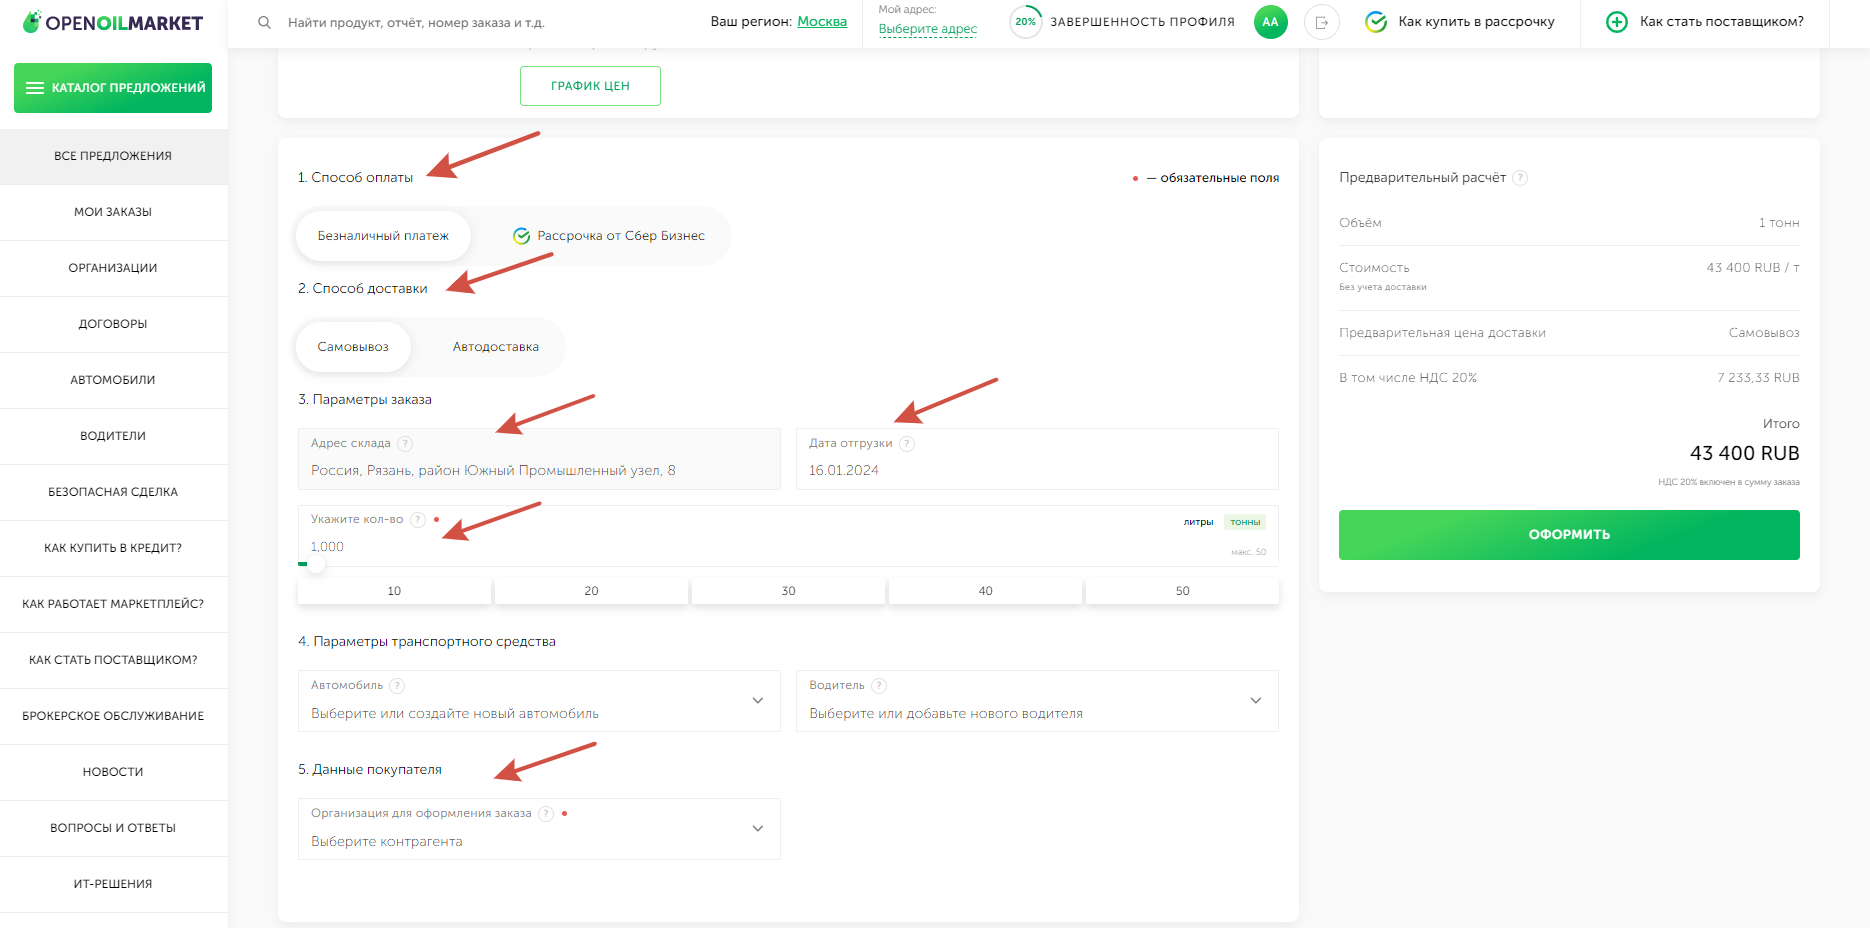Change region Москва link

tap(822, 22)
